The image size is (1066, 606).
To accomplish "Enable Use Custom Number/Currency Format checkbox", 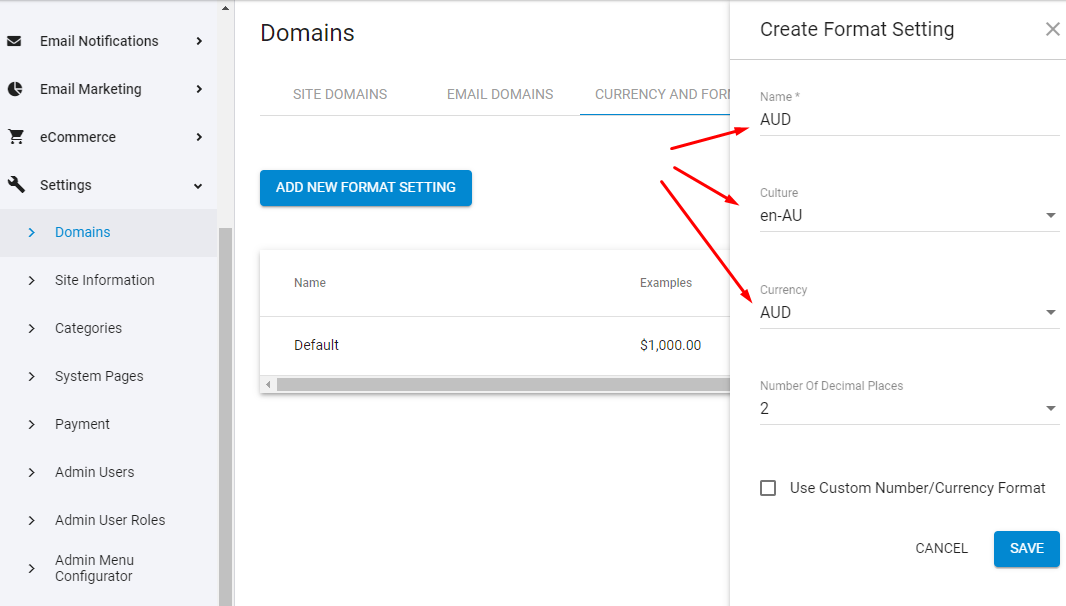I will (x=768, y=488).
